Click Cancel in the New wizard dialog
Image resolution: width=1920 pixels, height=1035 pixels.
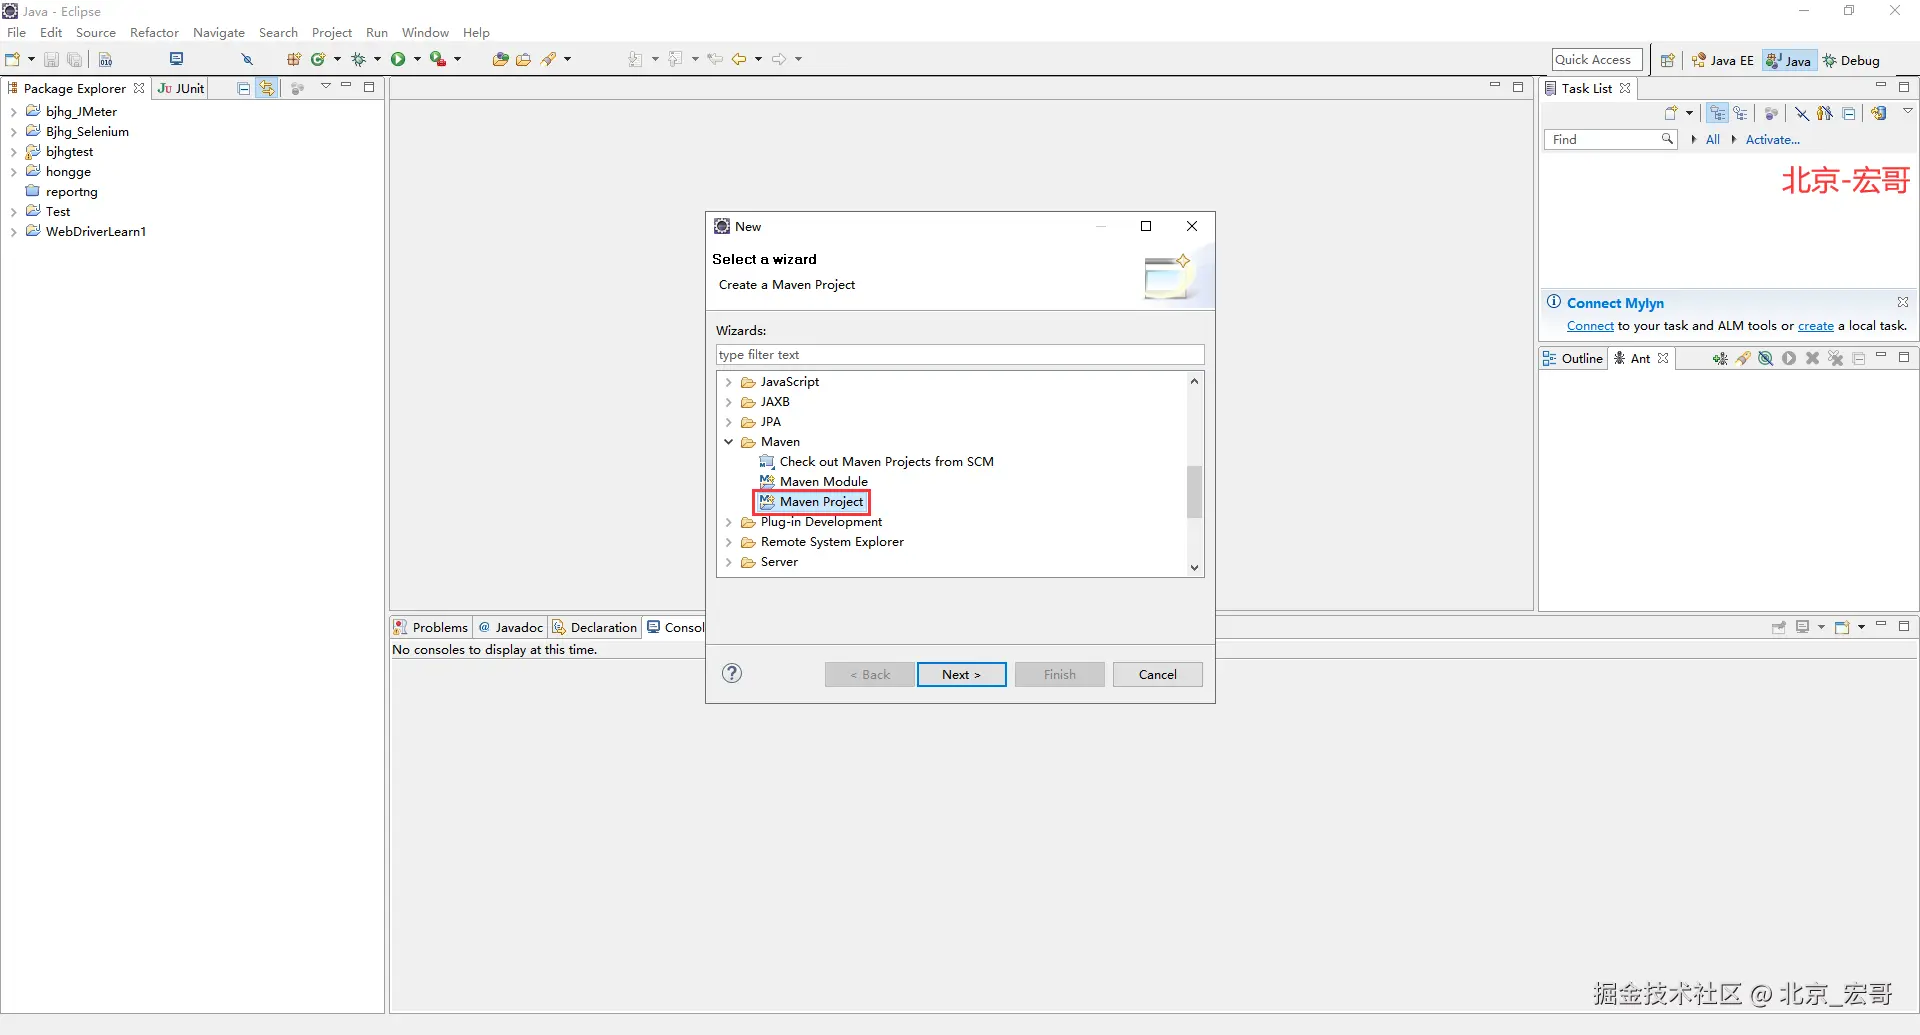coord(1157,674)
